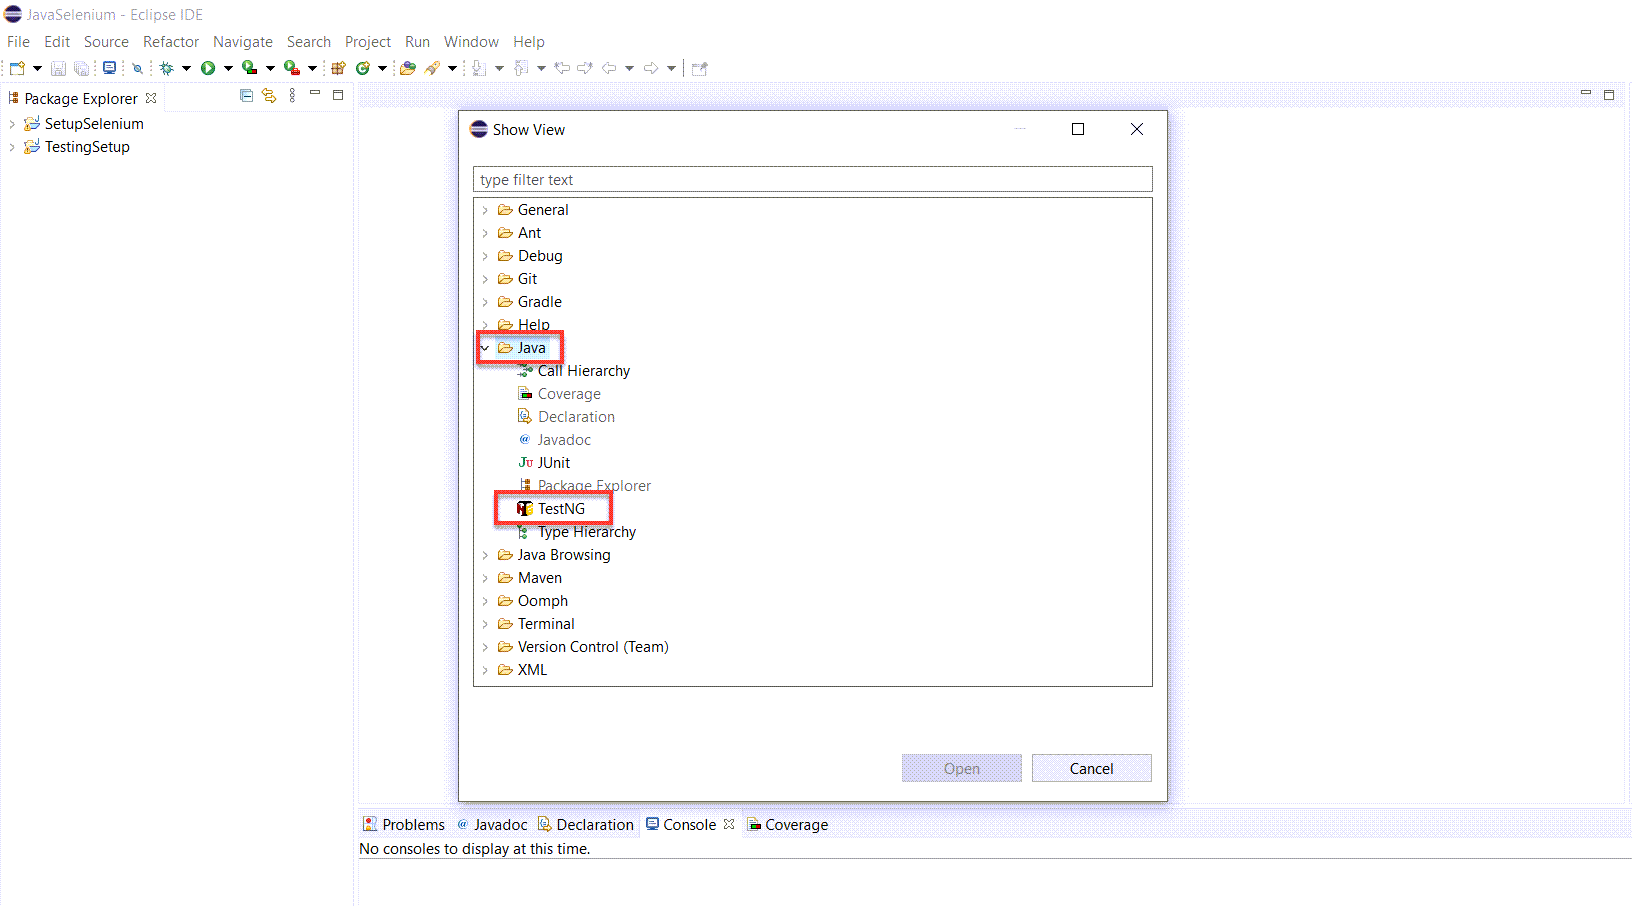Click the Previous Annotation icon
The height and width of the screenshot is (906, 1632).
[x=520, y=68]
